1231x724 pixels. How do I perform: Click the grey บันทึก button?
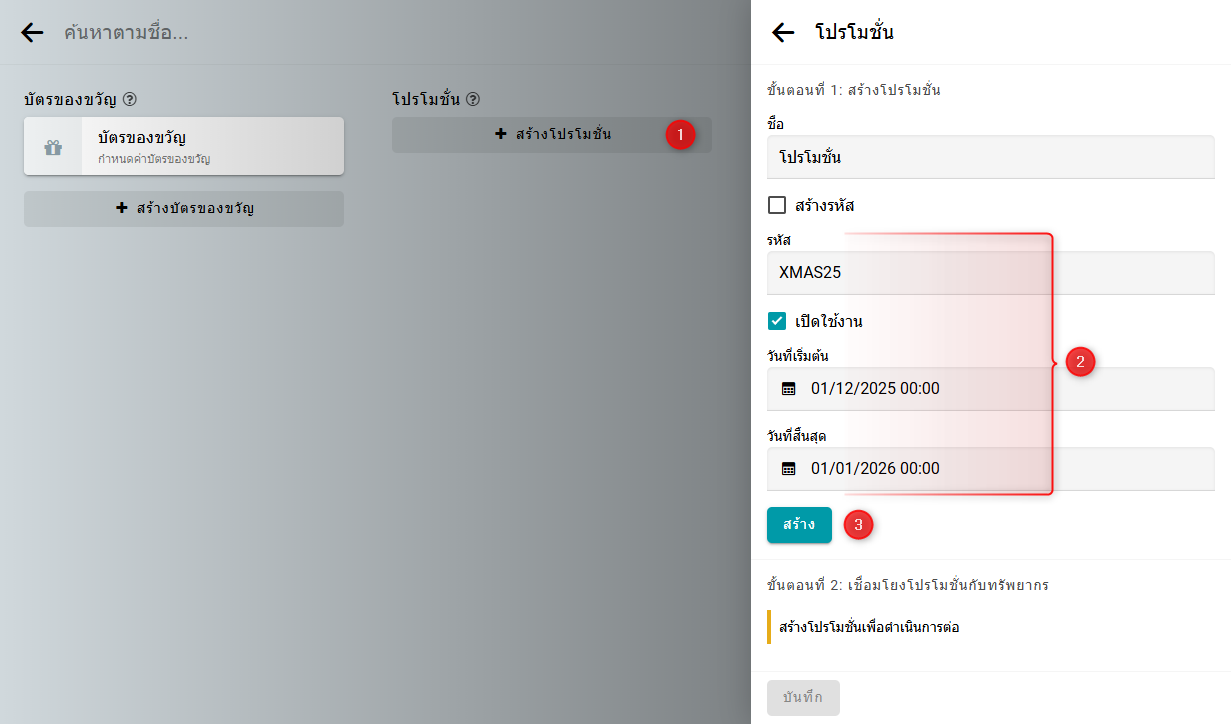tap(803, 698)
